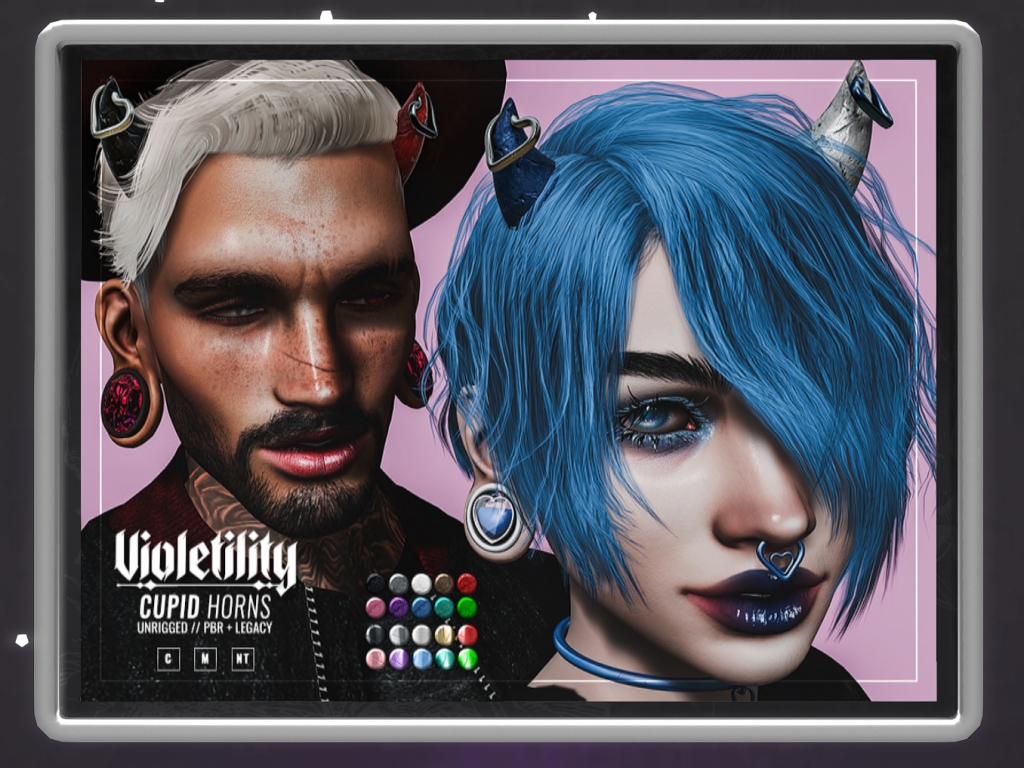The image size is (1024, 768).
Task: Click the M modify permission icon
Action: tap(205, 659)
